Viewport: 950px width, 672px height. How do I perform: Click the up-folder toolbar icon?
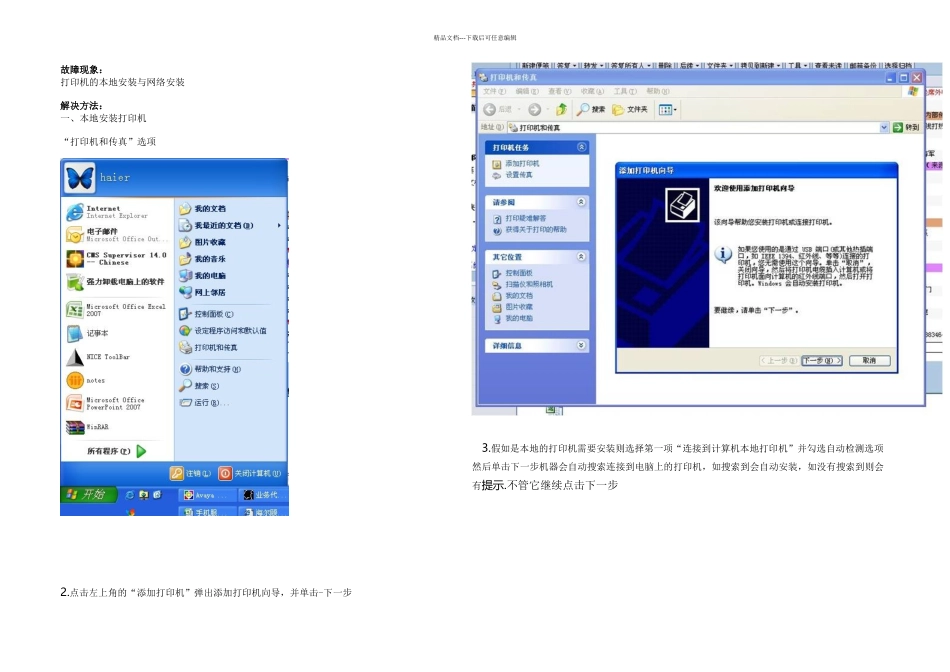[562, 110]
